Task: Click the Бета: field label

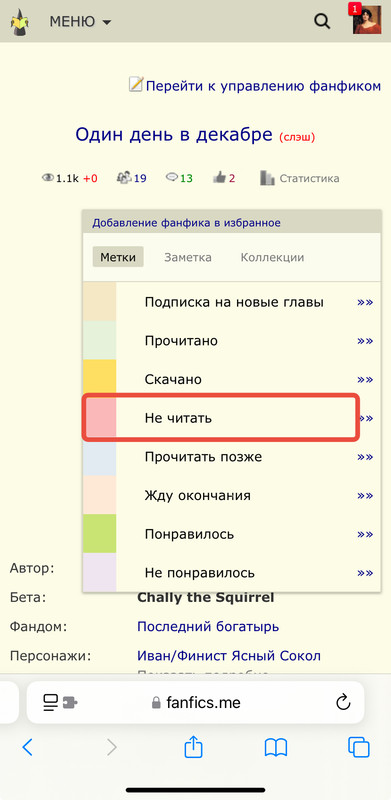Action: click(x=28, y=597)
